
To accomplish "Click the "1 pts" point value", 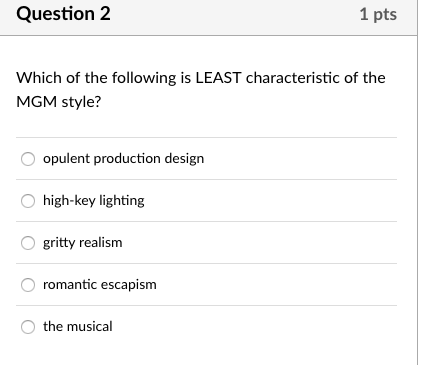I will tap(378, 14).
